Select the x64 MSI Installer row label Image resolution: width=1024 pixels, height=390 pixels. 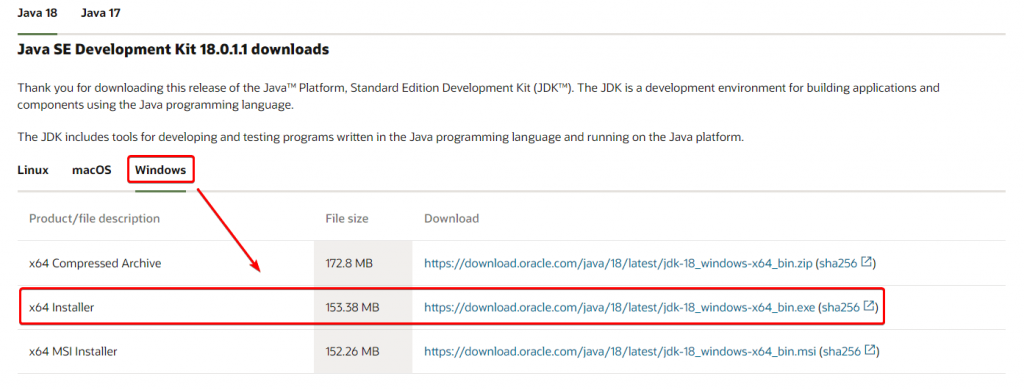point(73,351)
